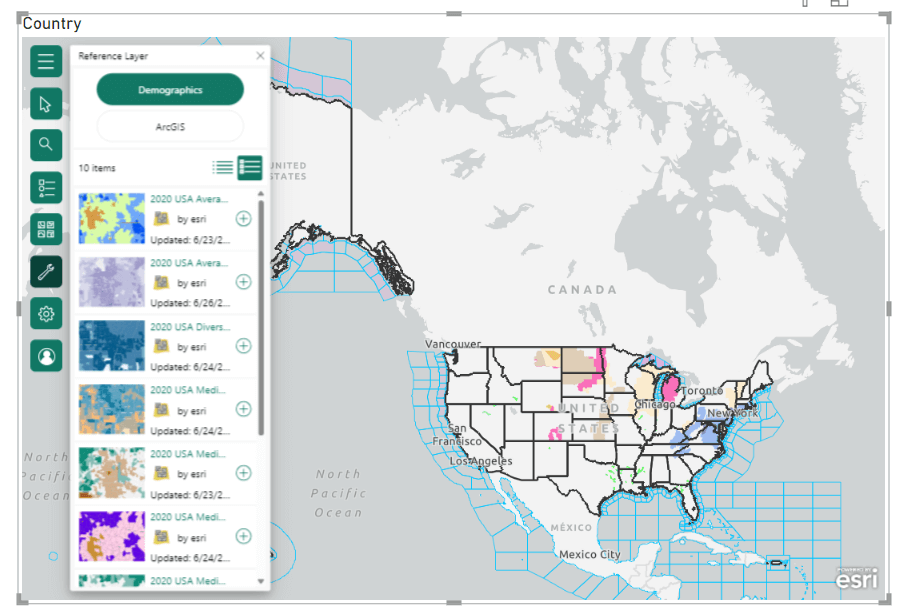
Task: Add the second 2020 USA Avera... layer
Action: (243, 282)
